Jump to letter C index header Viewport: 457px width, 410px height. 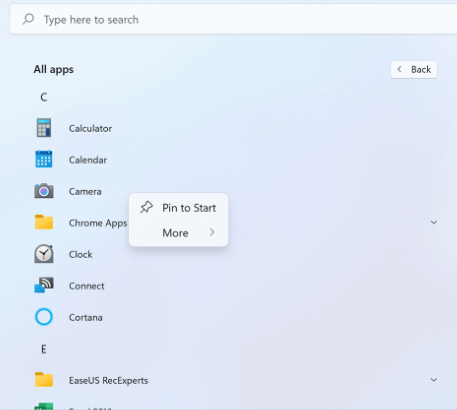click(x=44, y=97)
